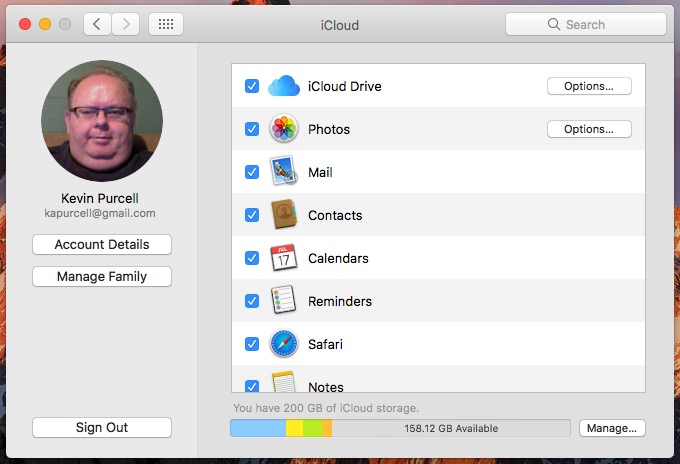Click the yellow segment of storage bar

[294, 428]
